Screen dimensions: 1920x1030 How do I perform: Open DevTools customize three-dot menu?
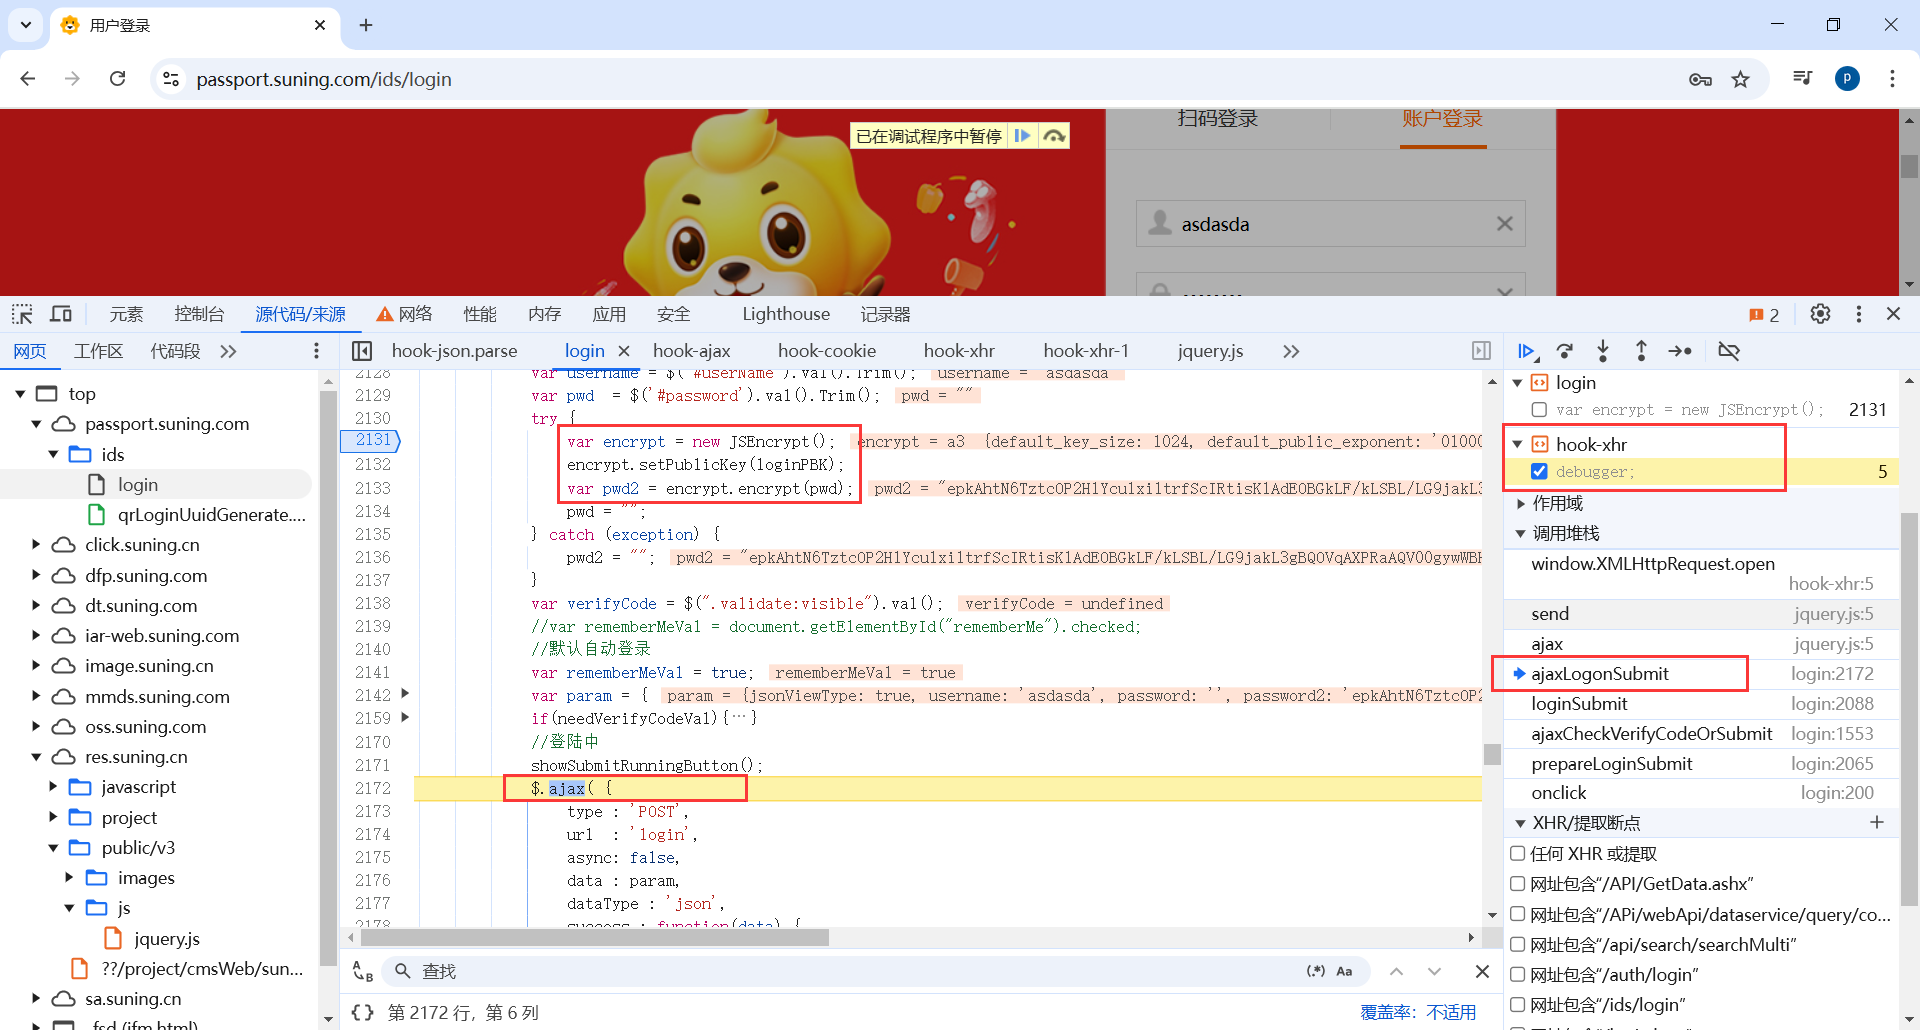[x=1859, y=314]
